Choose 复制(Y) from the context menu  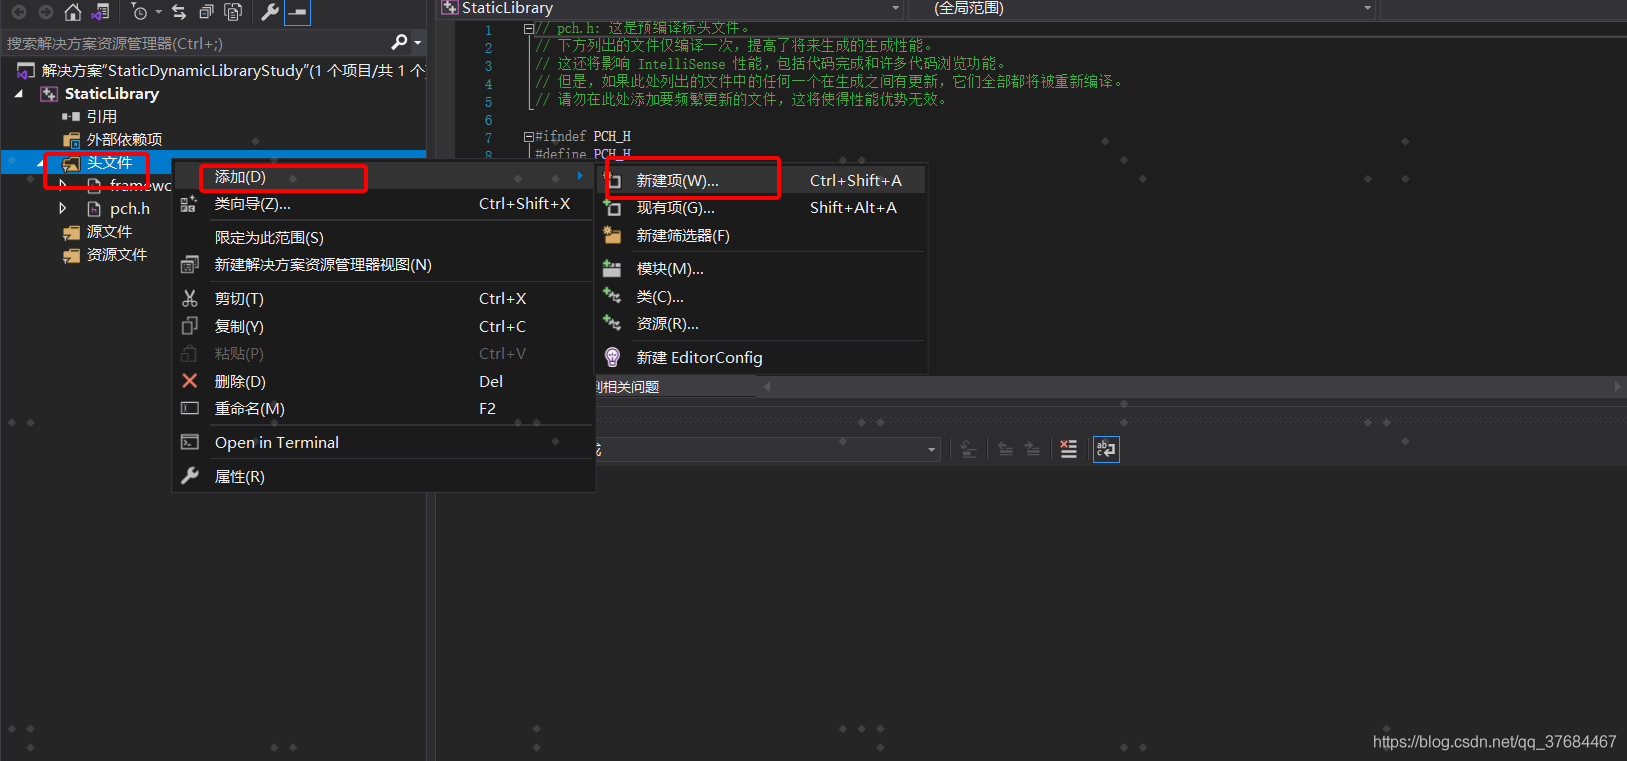384,327
